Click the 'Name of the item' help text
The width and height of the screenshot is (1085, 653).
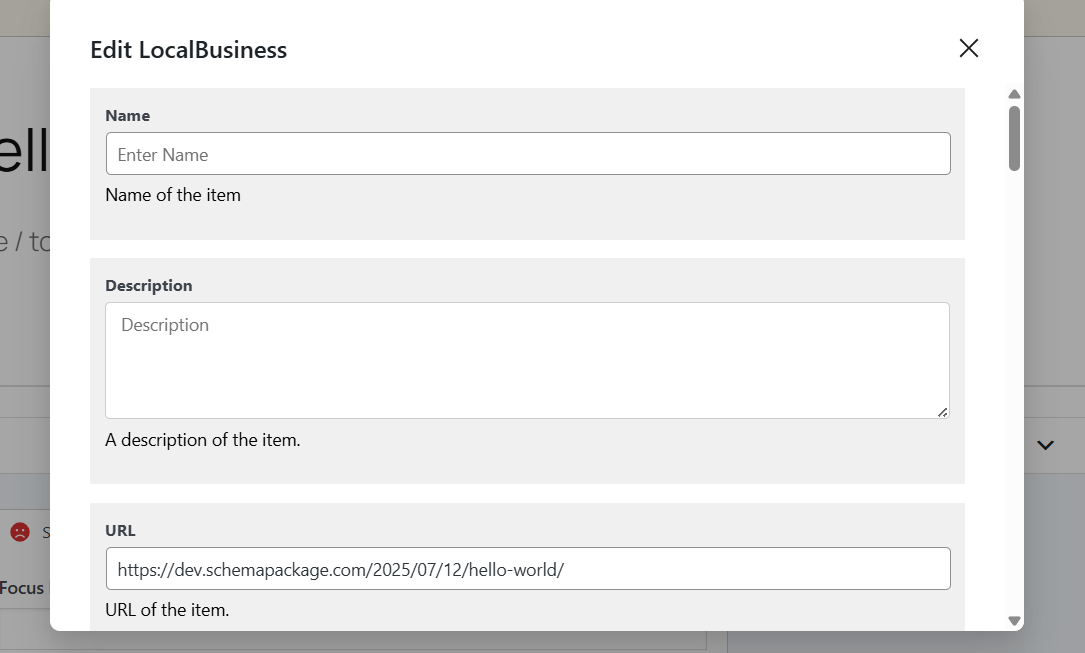(173, 195)
